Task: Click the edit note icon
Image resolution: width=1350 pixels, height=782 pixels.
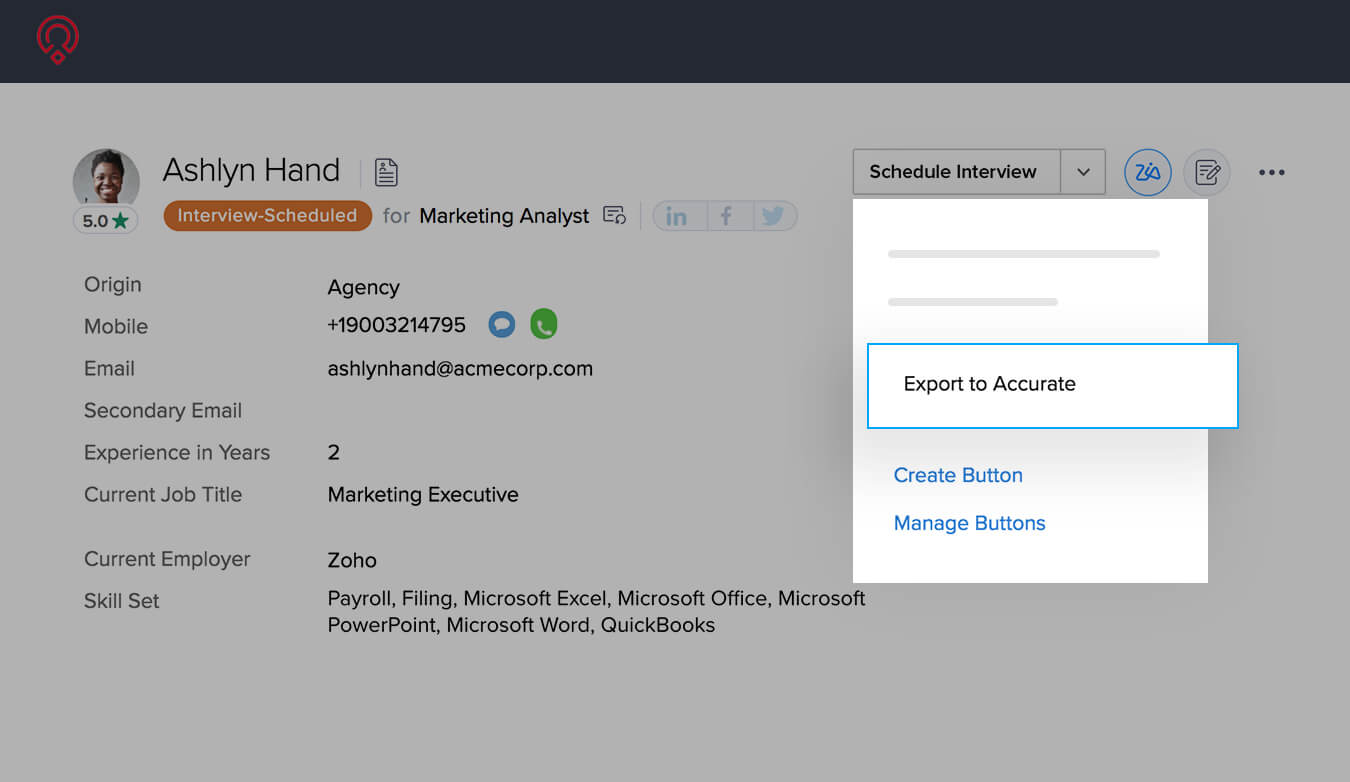Action: pos(1207,172)
